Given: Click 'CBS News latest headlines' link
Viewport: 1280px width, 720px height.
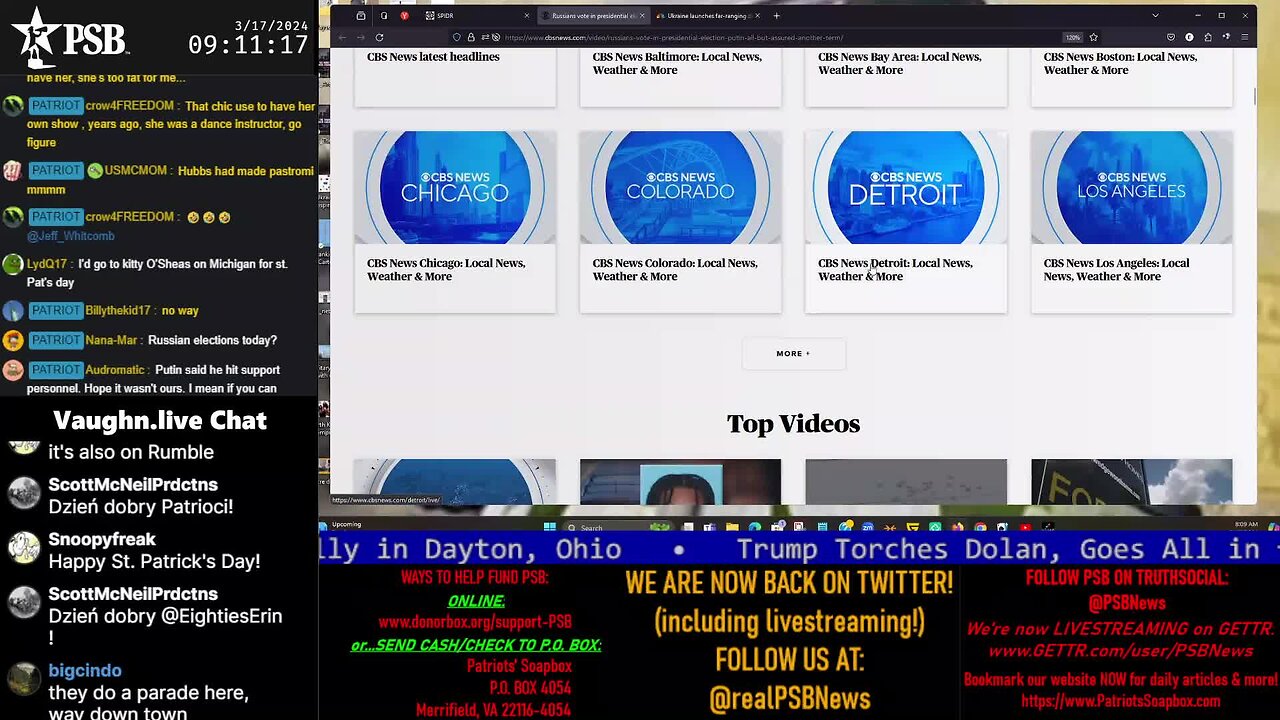Looking at the screenshot, I should coord(433,57).
